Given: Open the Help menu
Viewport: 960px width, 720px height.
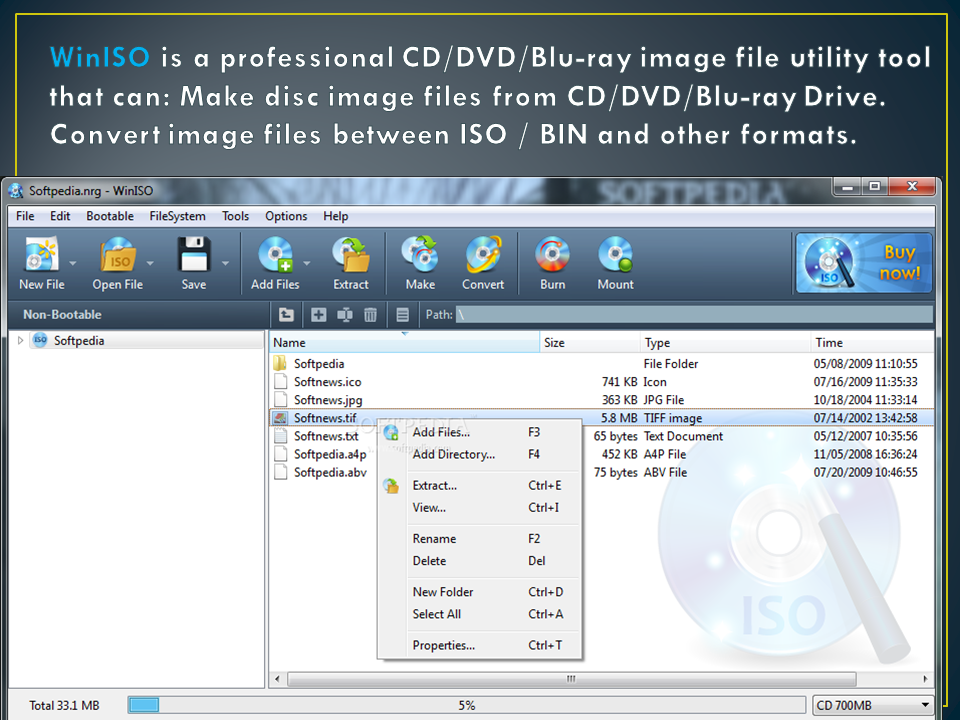Looking at the screenshot, I should [336, 216].
